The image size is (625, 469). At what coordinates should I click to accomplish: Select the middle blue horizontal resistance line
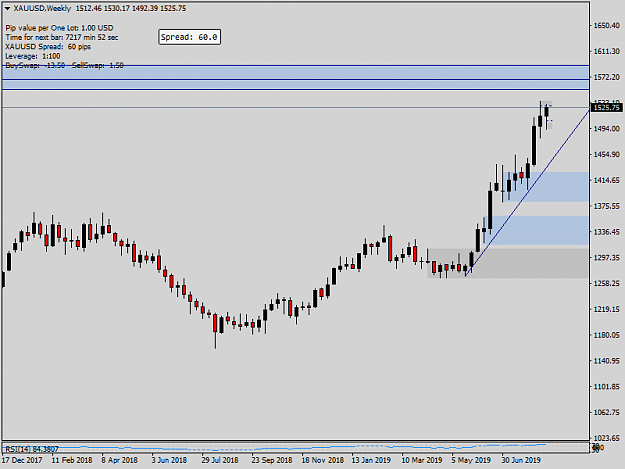click(x=295, y=80)
